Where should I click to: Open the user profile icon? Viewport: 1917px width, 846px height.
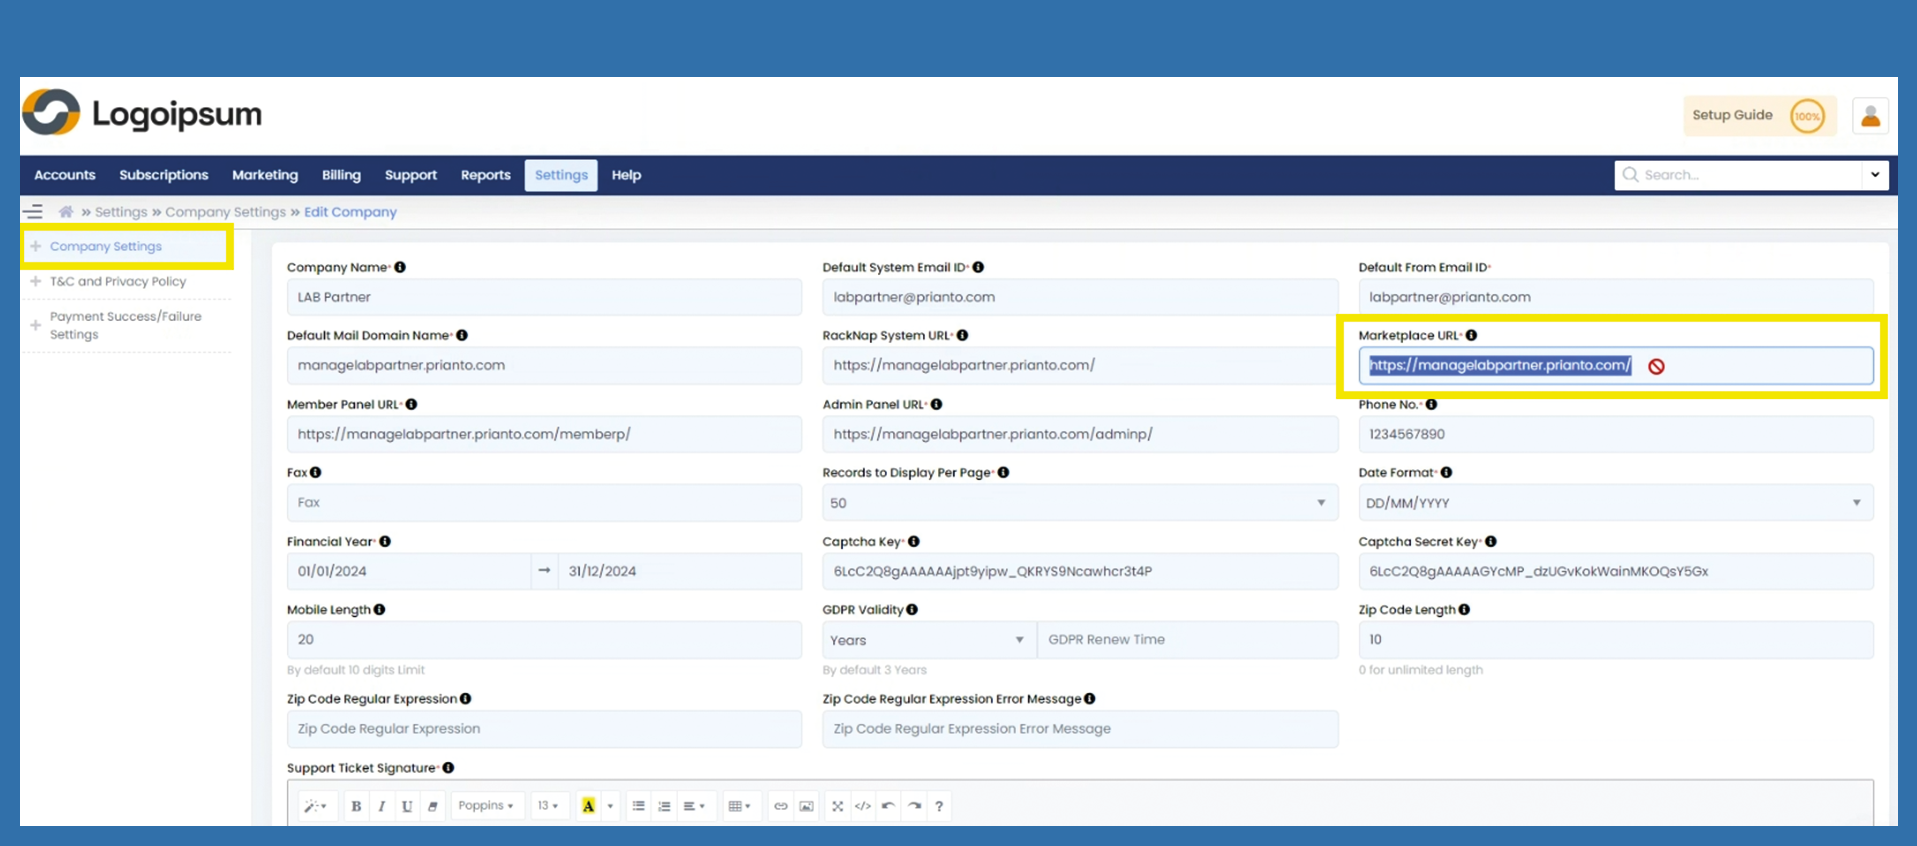tap(1869, 116)
